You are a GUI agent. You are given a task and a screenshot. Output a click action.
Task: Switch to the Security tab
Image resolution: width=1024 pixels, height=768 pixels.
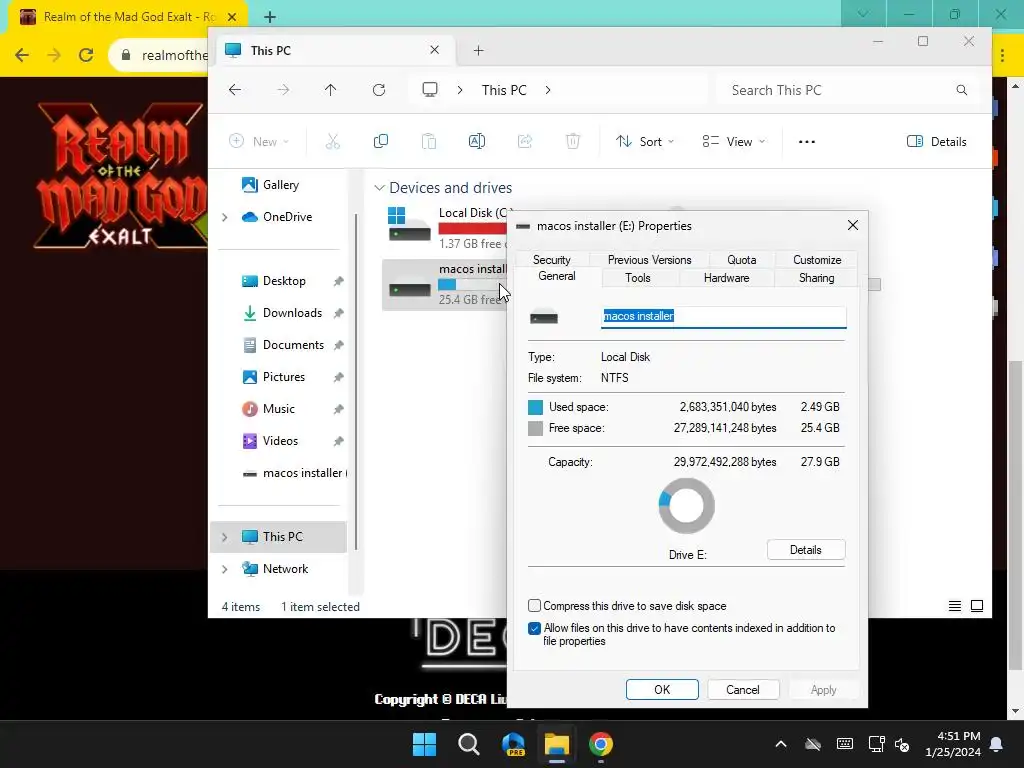coord(552,260)
